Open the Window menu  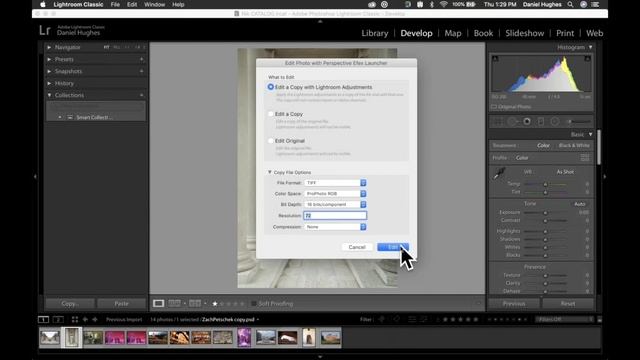coord(155,4)
